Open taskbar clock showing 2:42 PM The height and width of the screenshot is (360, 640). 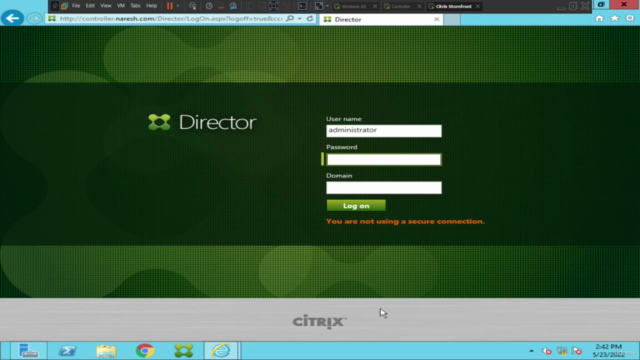(609, 351)
